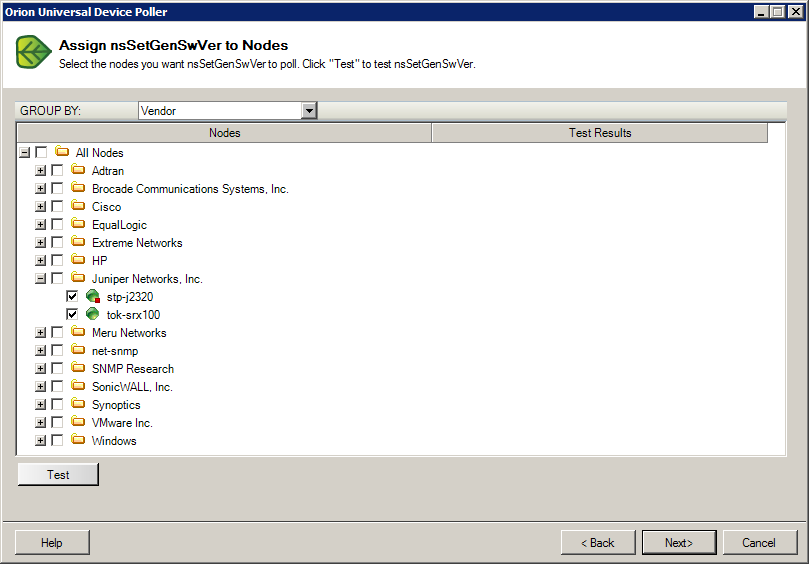Click the All Nodes folder icon
Screen dimensions: 809x564
pos(62,152)
